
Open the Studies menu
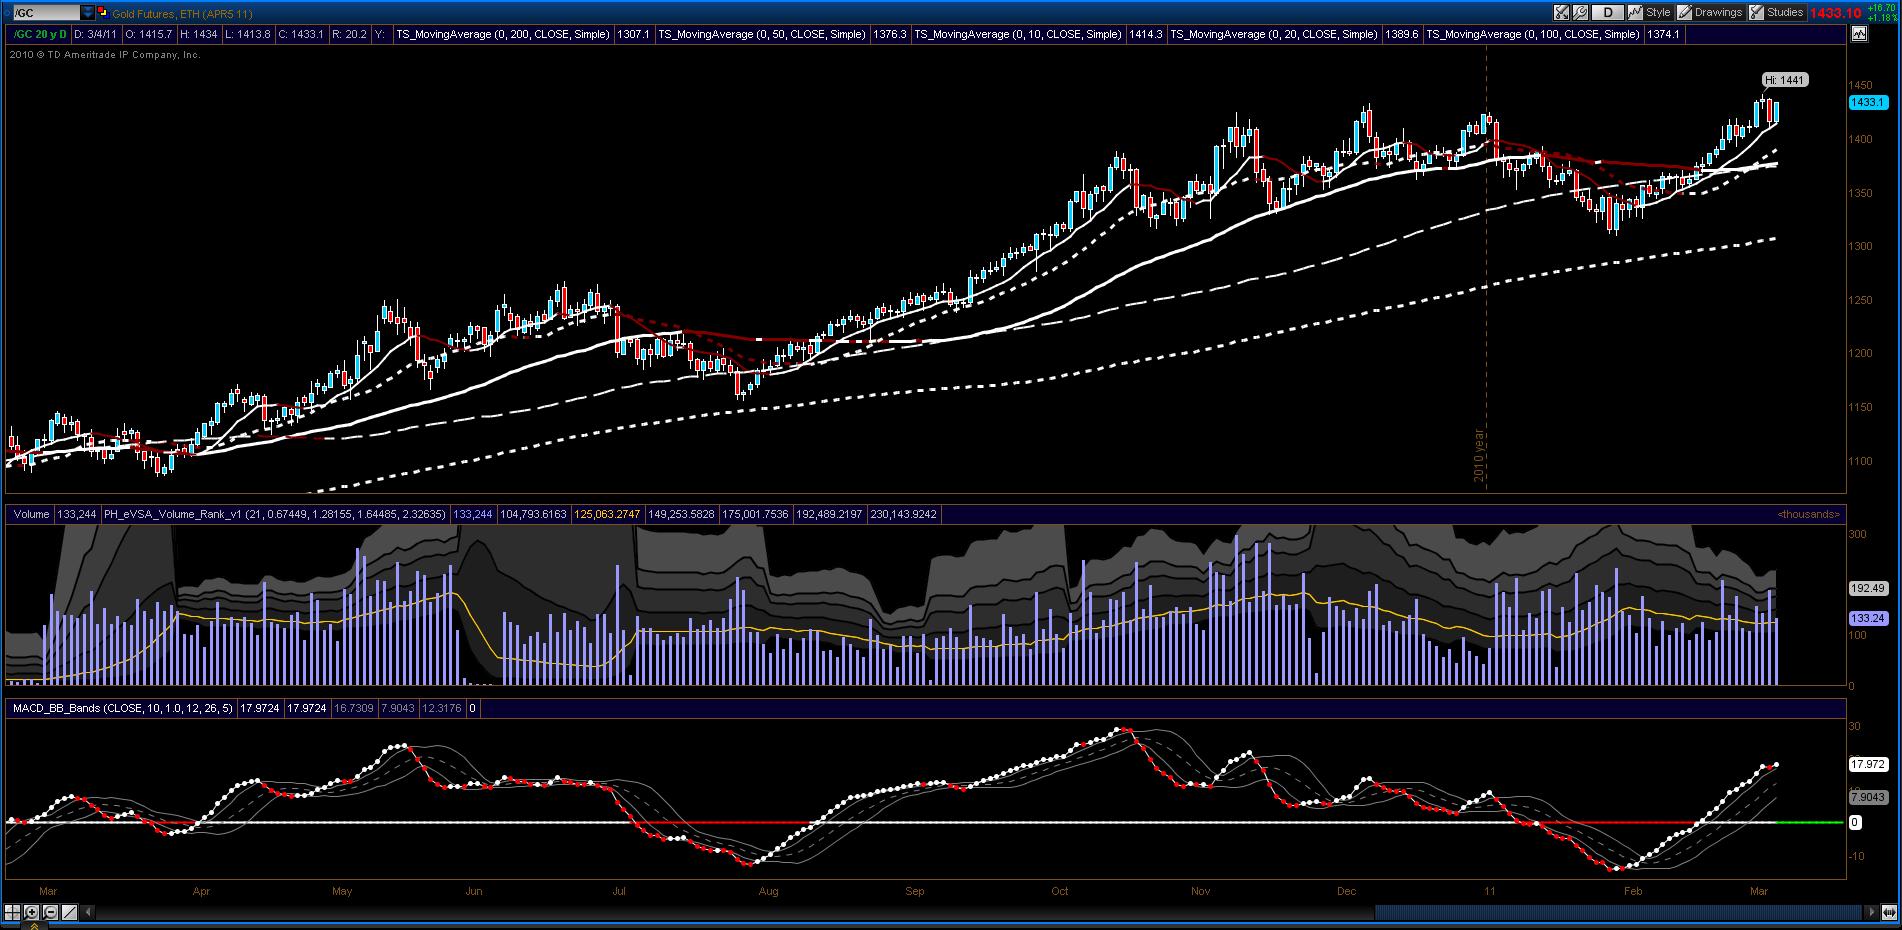click(1776, 13)
